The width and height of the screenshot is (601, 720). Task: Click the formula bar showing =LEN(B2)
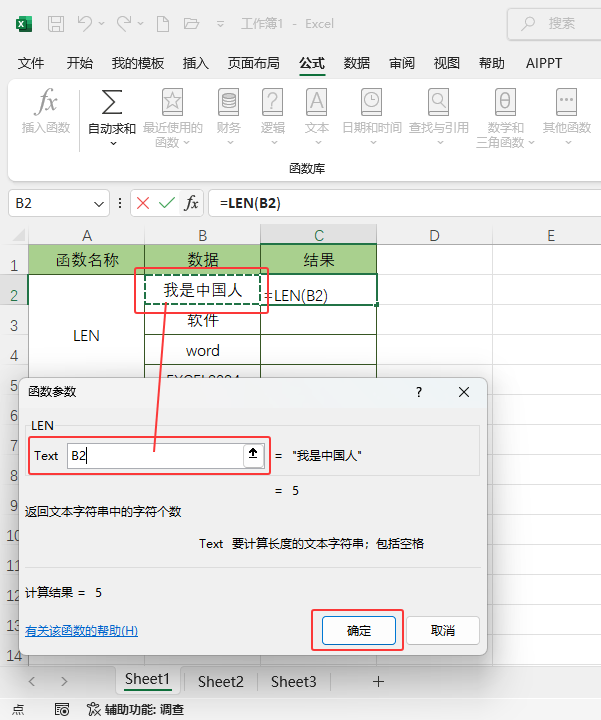point(404,203)
